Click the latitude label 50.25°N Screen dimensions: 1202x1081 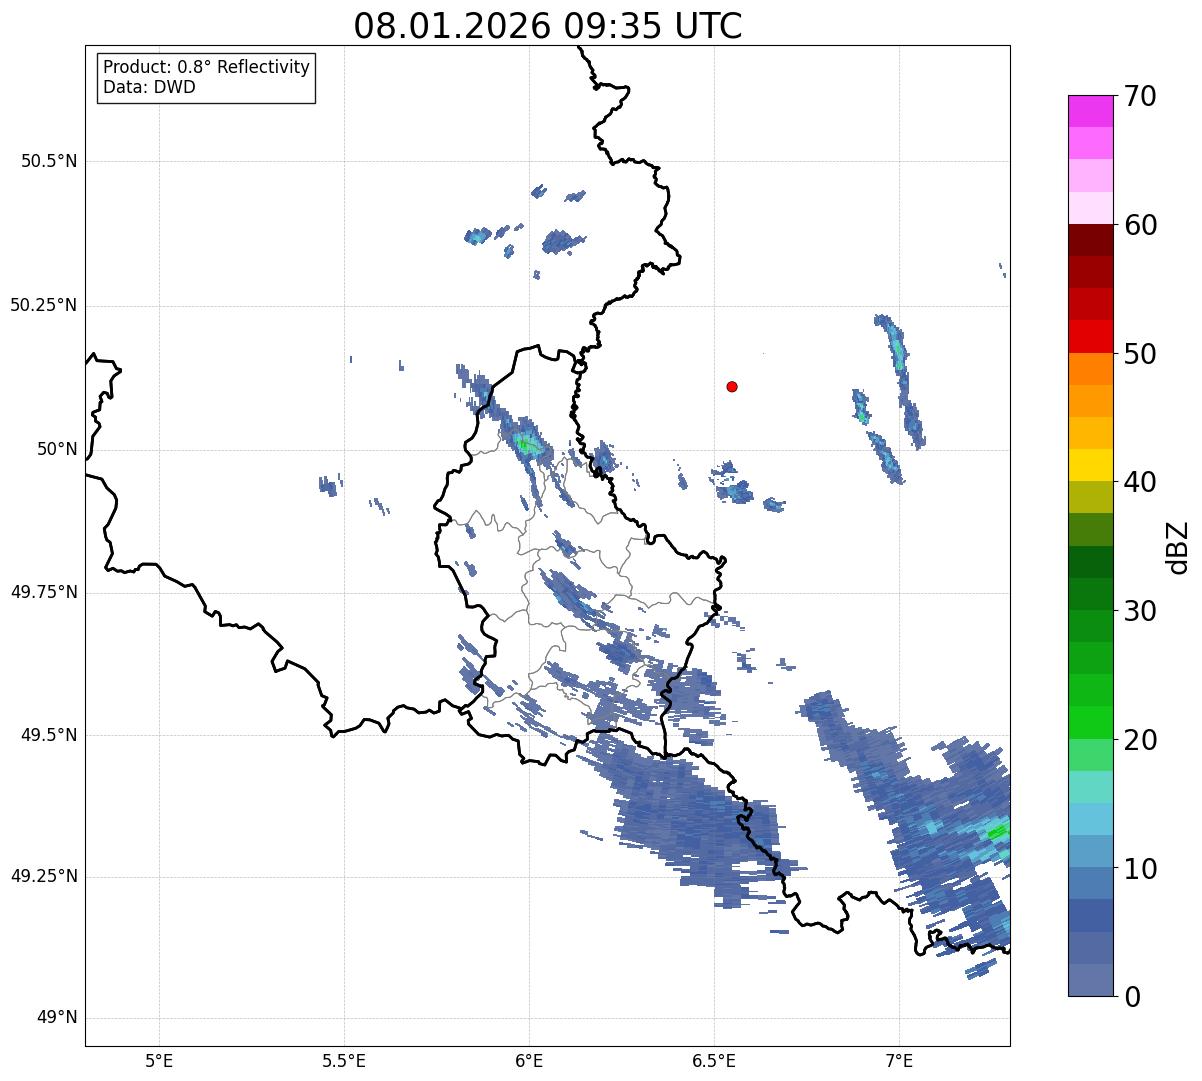click(43, 305)
